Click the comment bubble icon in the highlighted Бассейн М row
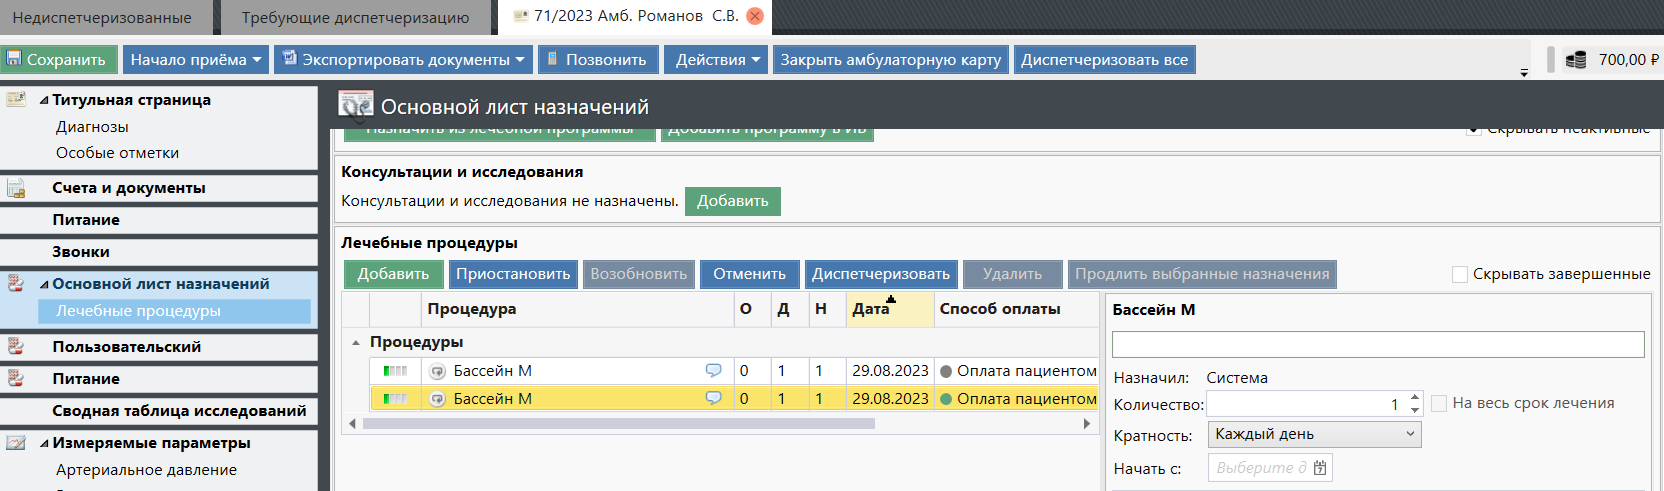This screenshot has width=1664, height=491. pyautogui.click(x=713, y=398)
